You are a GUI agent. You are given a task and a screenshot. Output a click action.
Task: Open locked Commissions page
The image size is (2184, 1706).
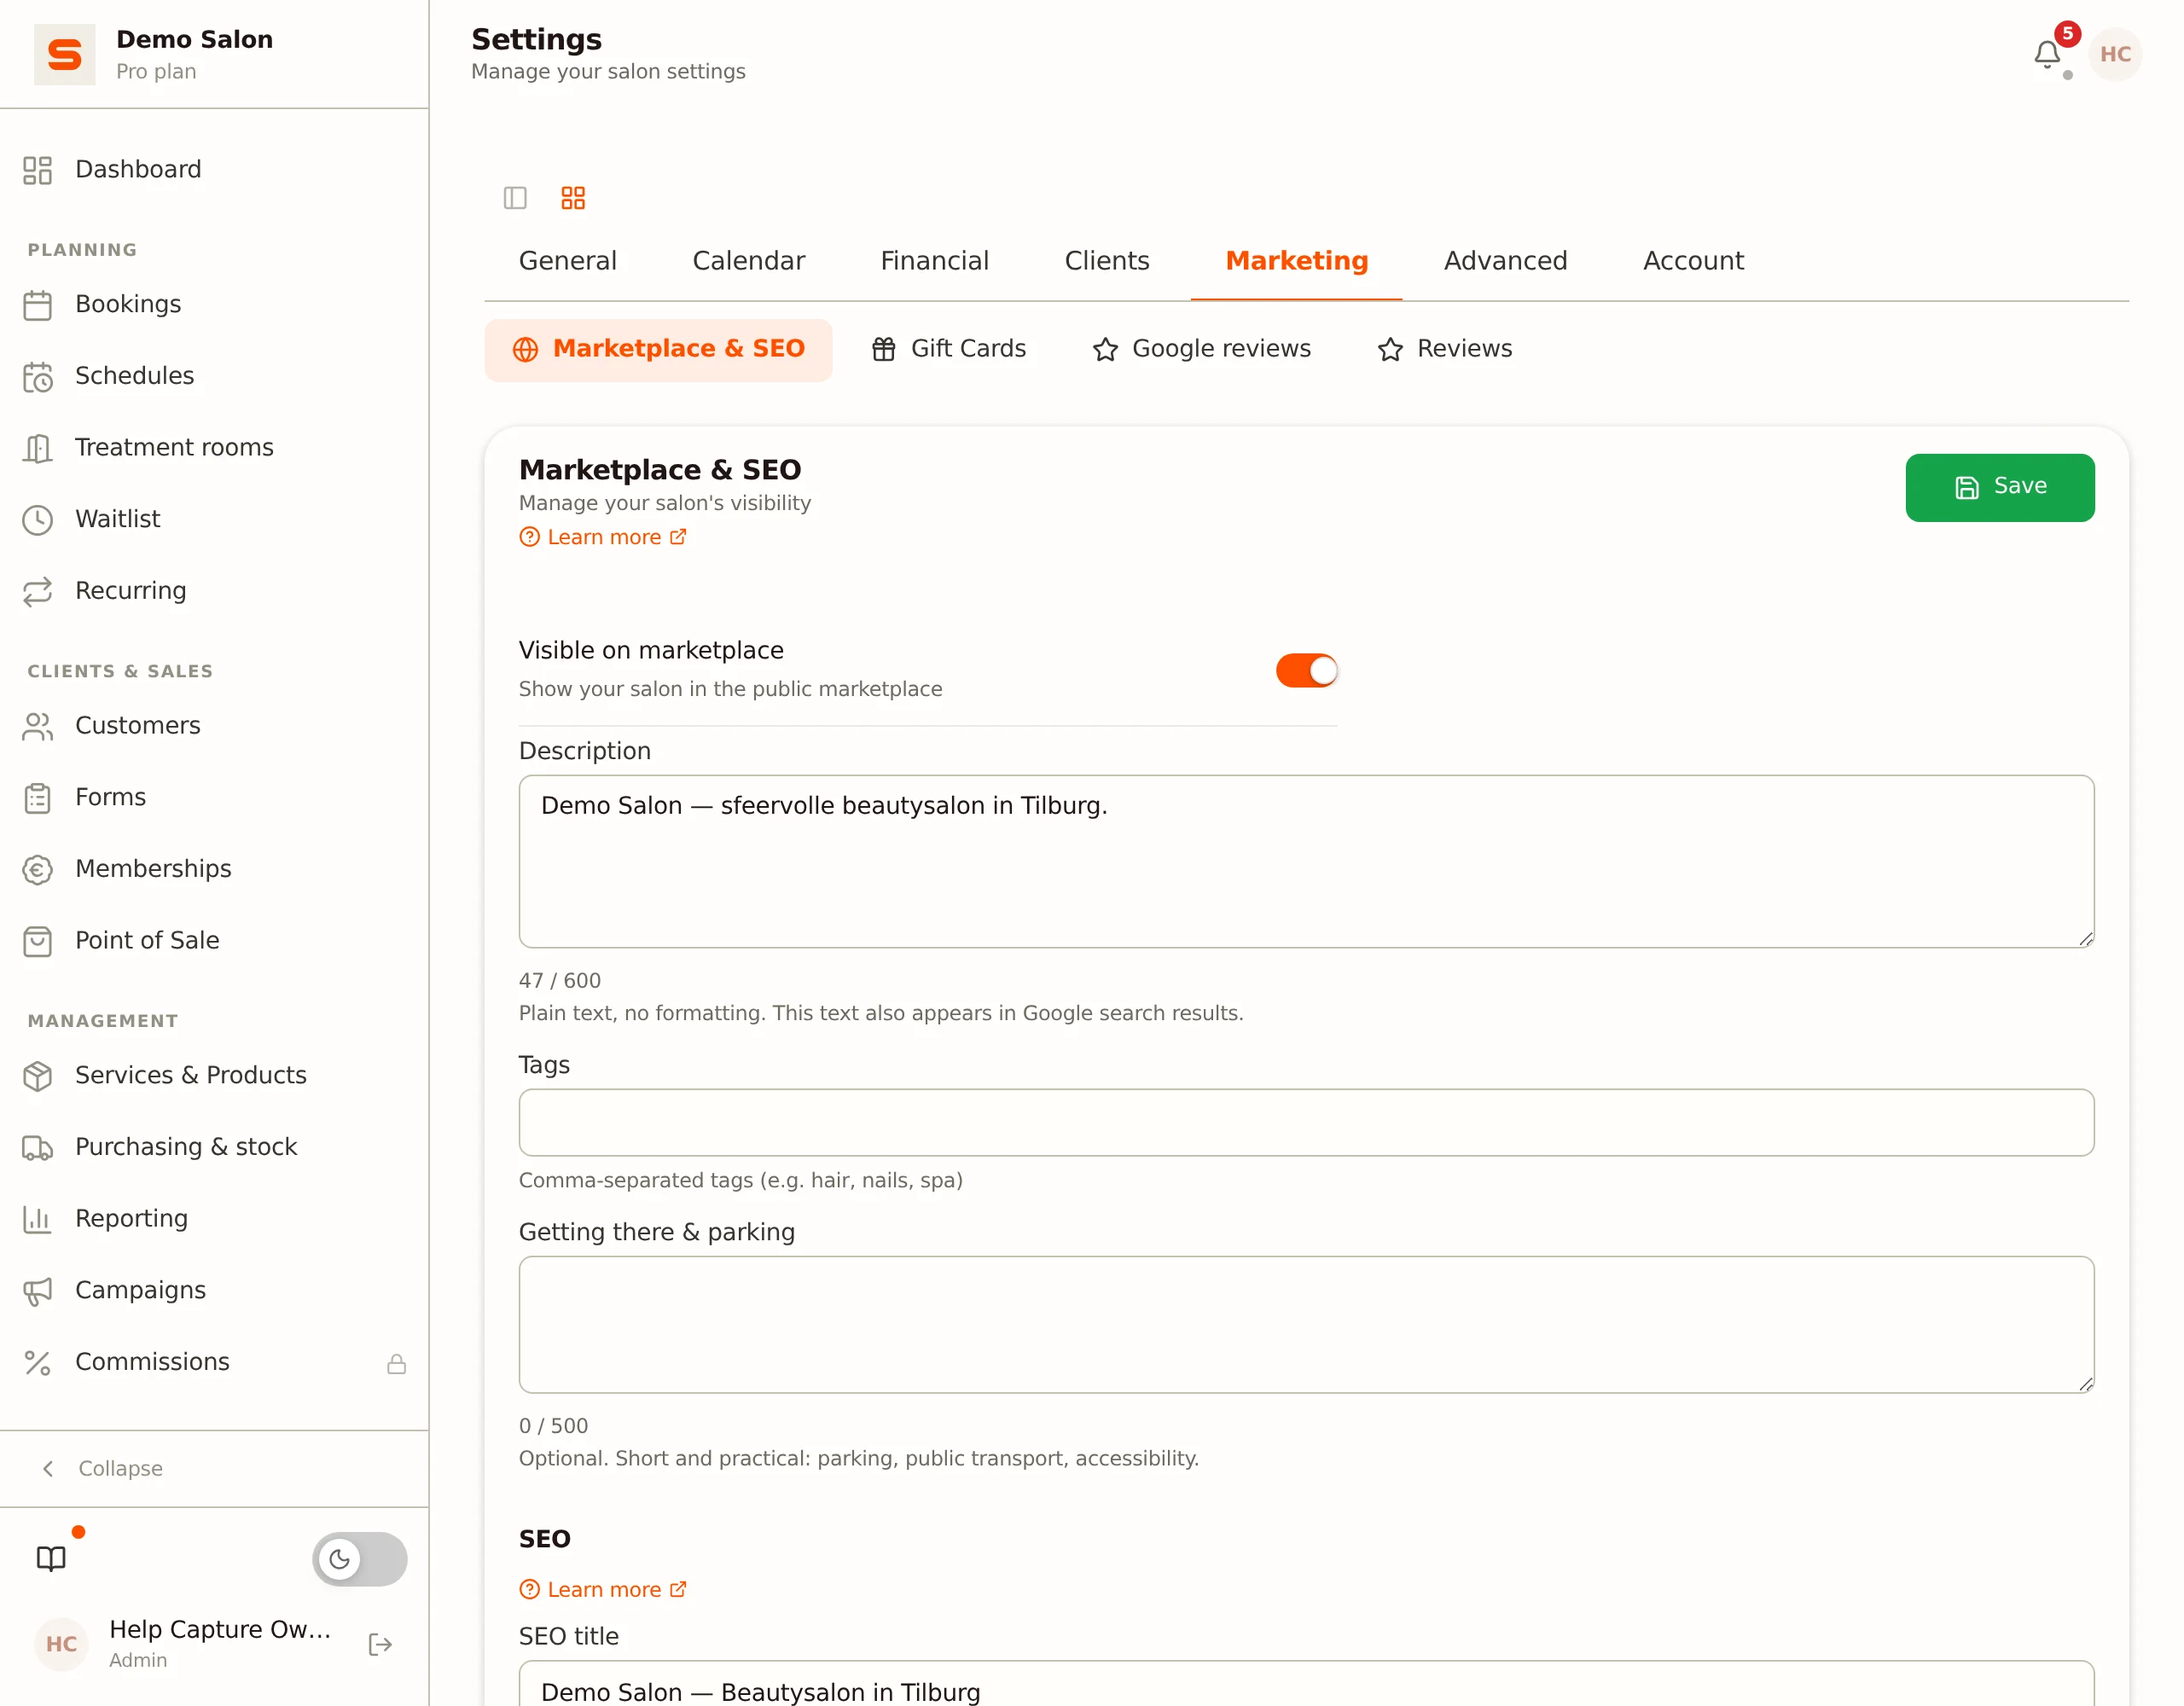(214, 1362)
